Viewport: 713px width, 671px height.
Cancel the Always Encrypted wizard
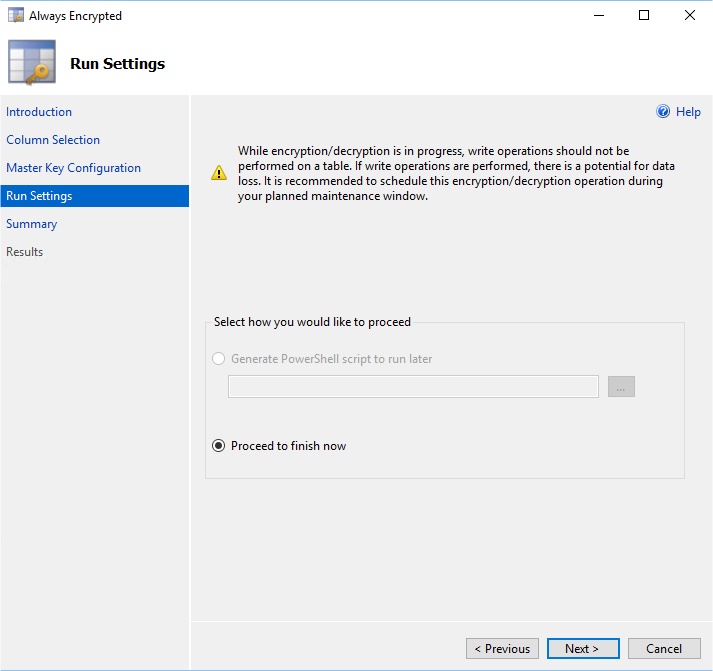click(x=664, y=649)
